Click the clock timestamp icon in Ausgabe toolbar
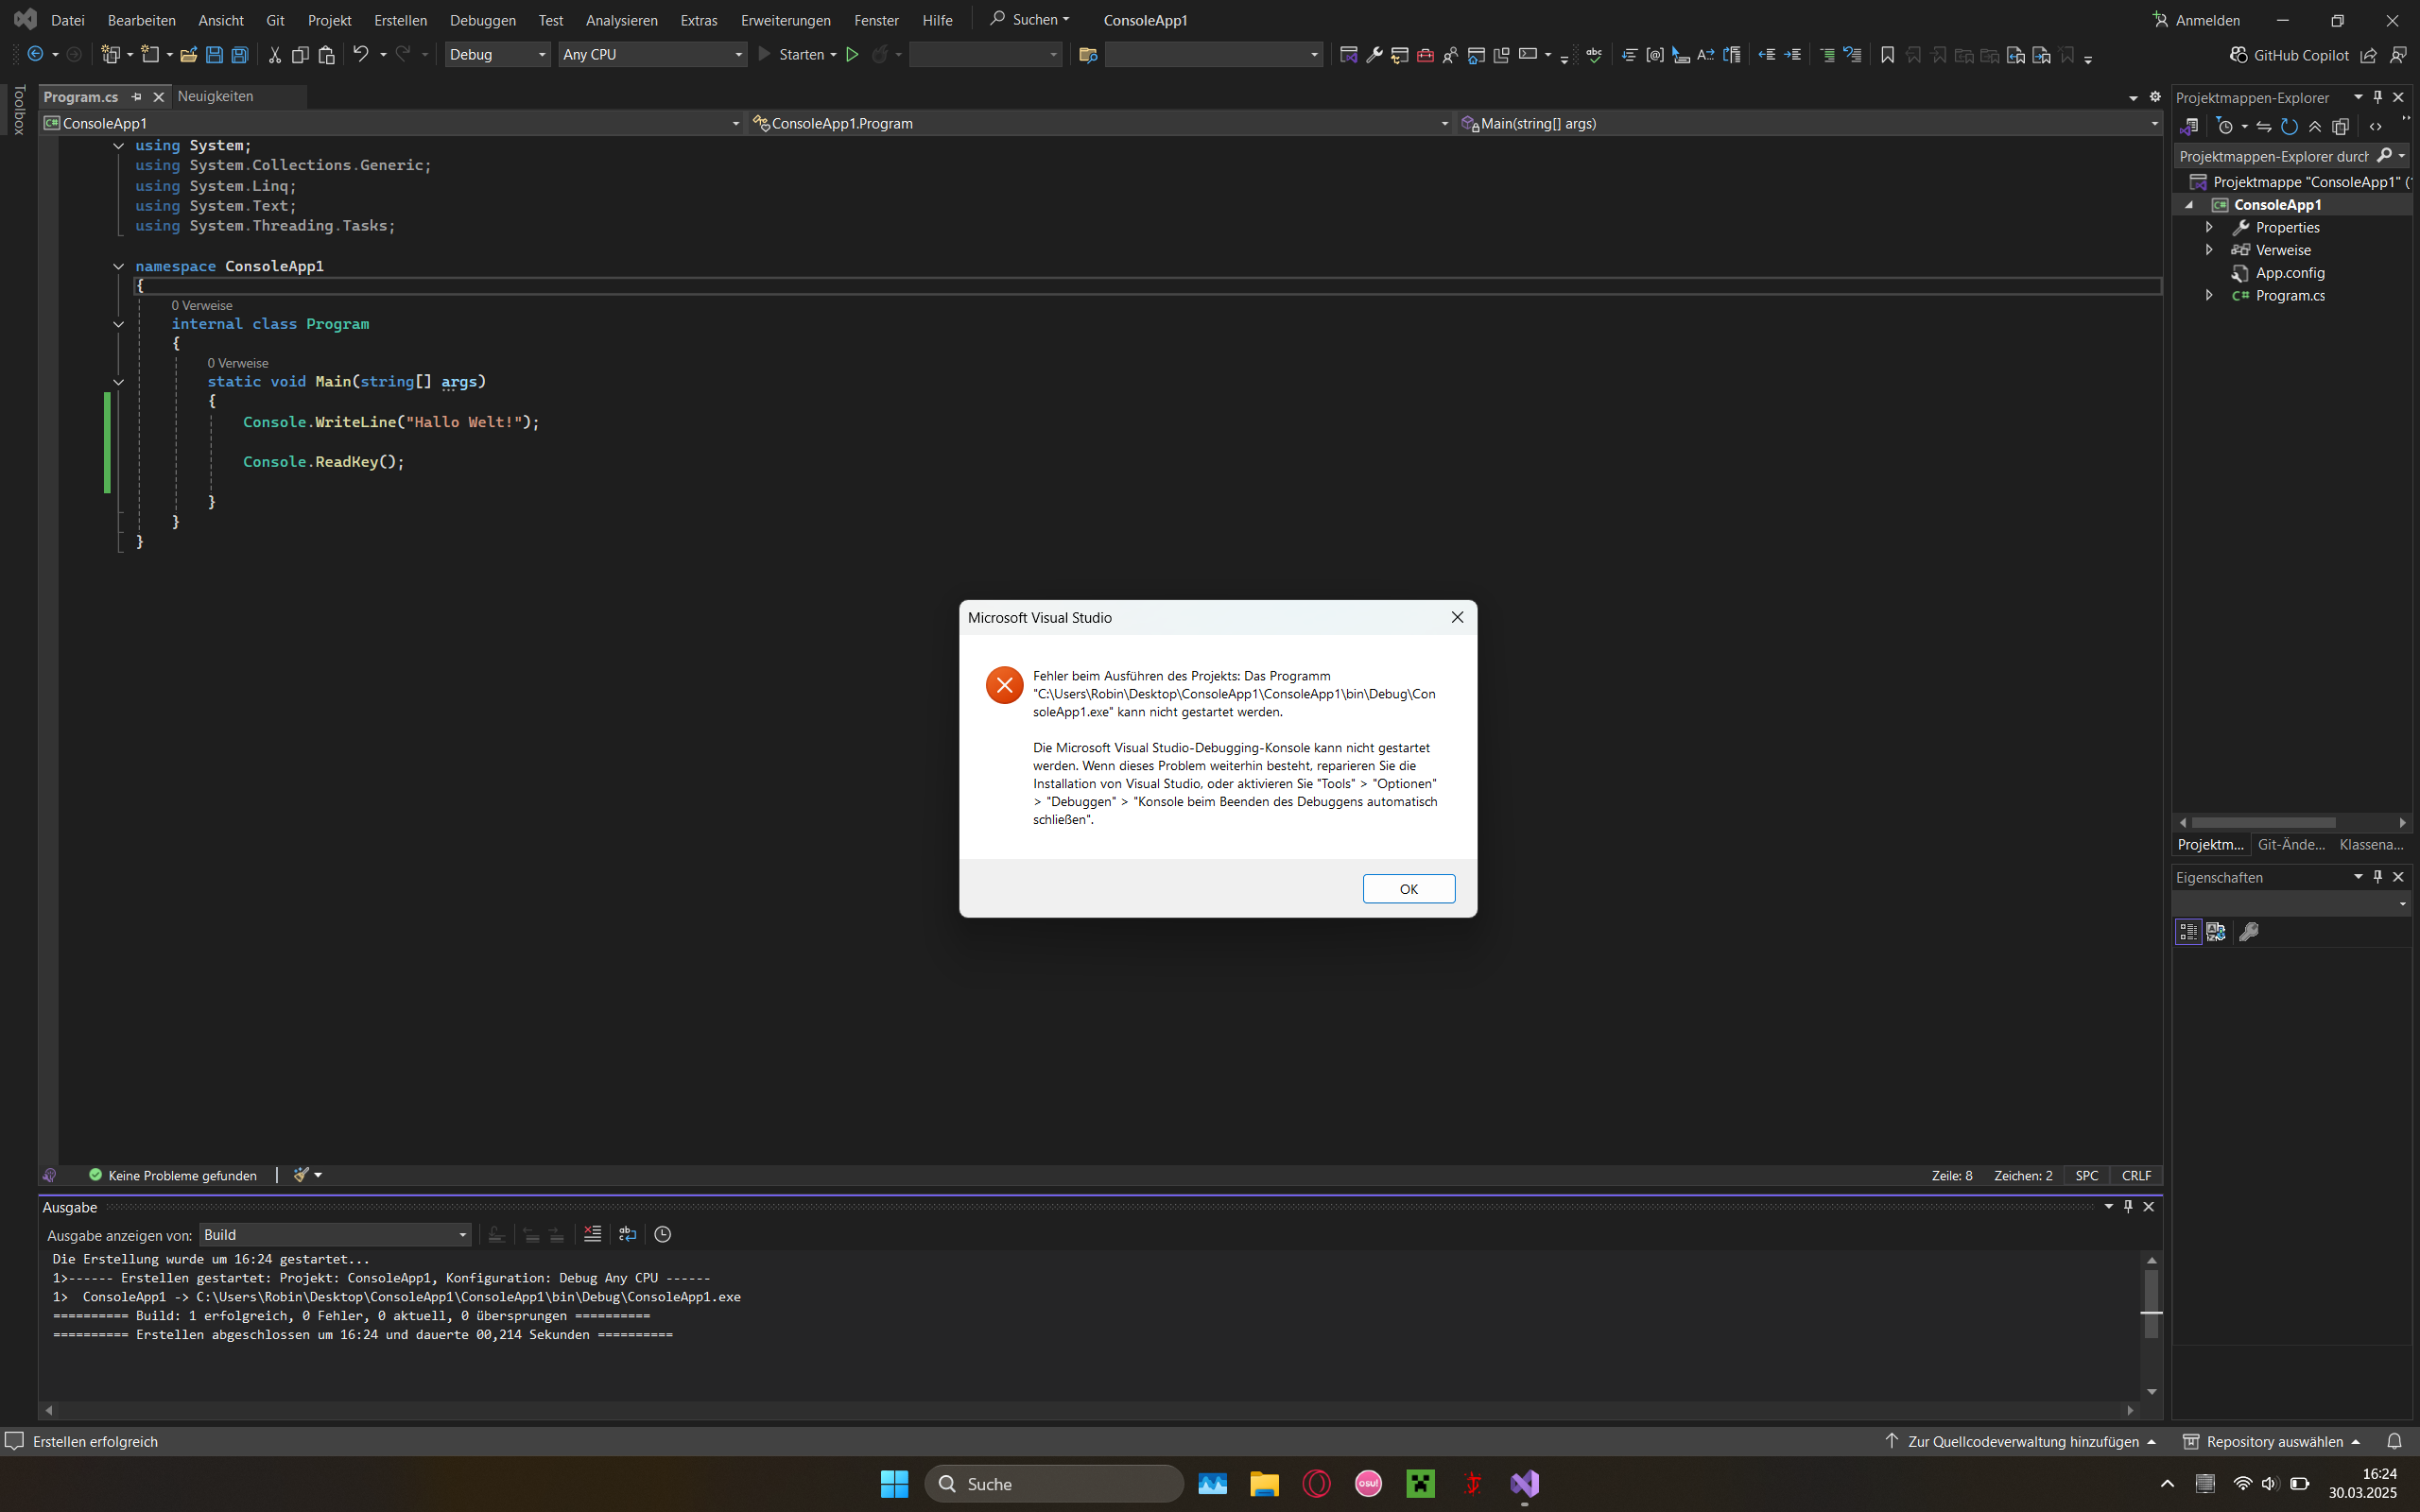 662,1234
